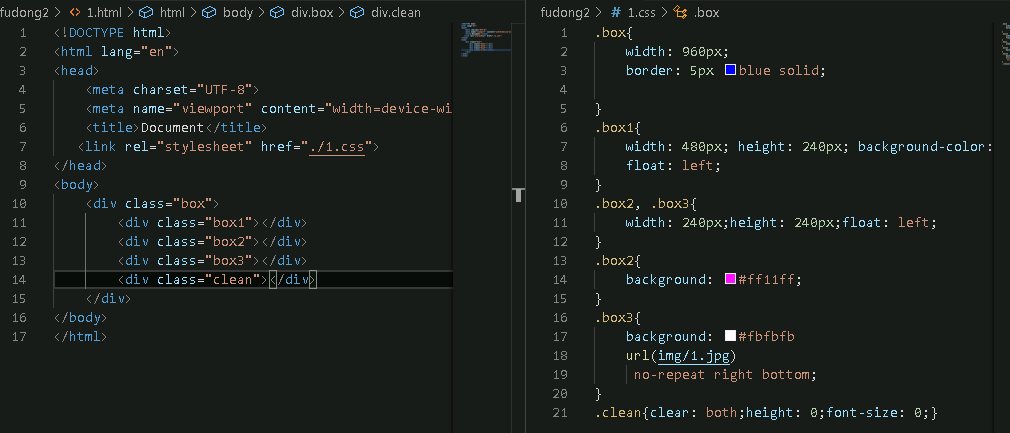The height and width of the screenshot is (433, 1010).
Task: Click the .box1 selector
Action: coord(615,128)
